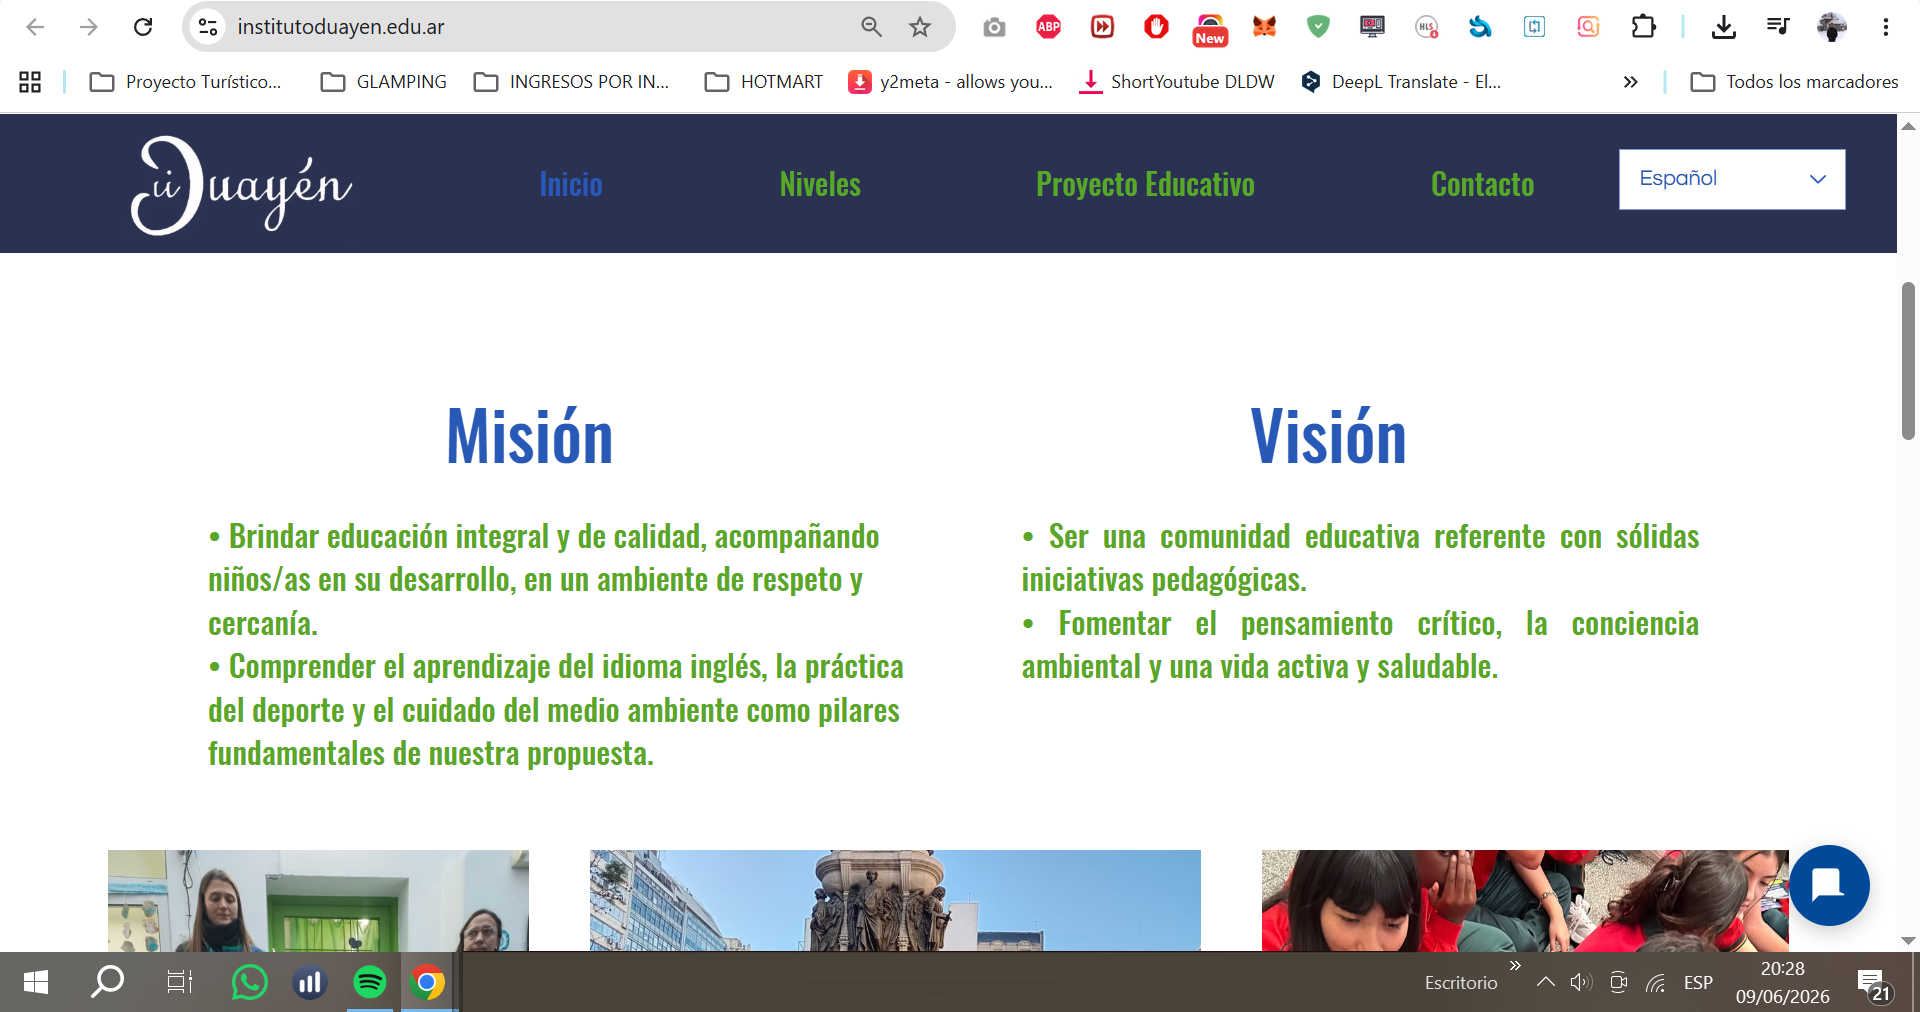Screen dimensions: 1920x1012
Task: Open the red fast-forward extension
Action: tap(1102, 27)
